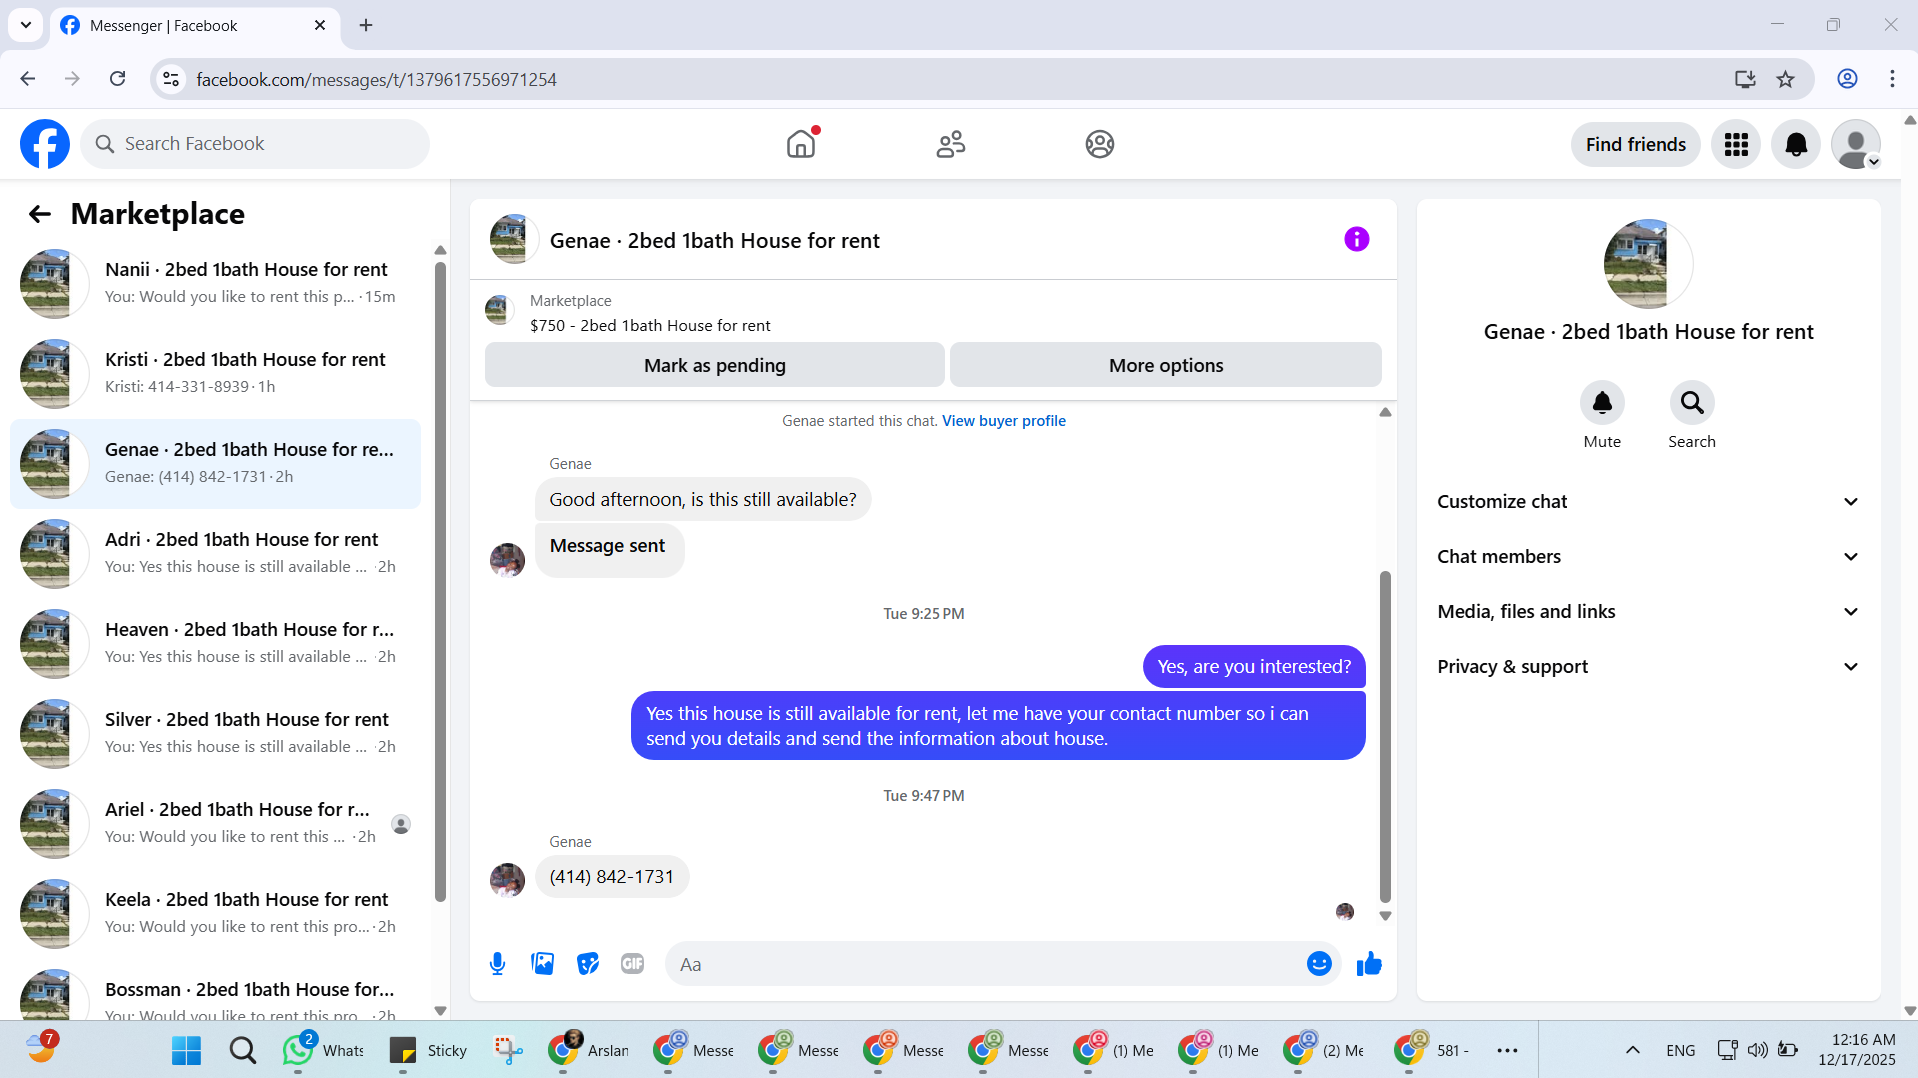Click More options button
Viewport: 1918px width, 1078px height.
(1165, 365)
